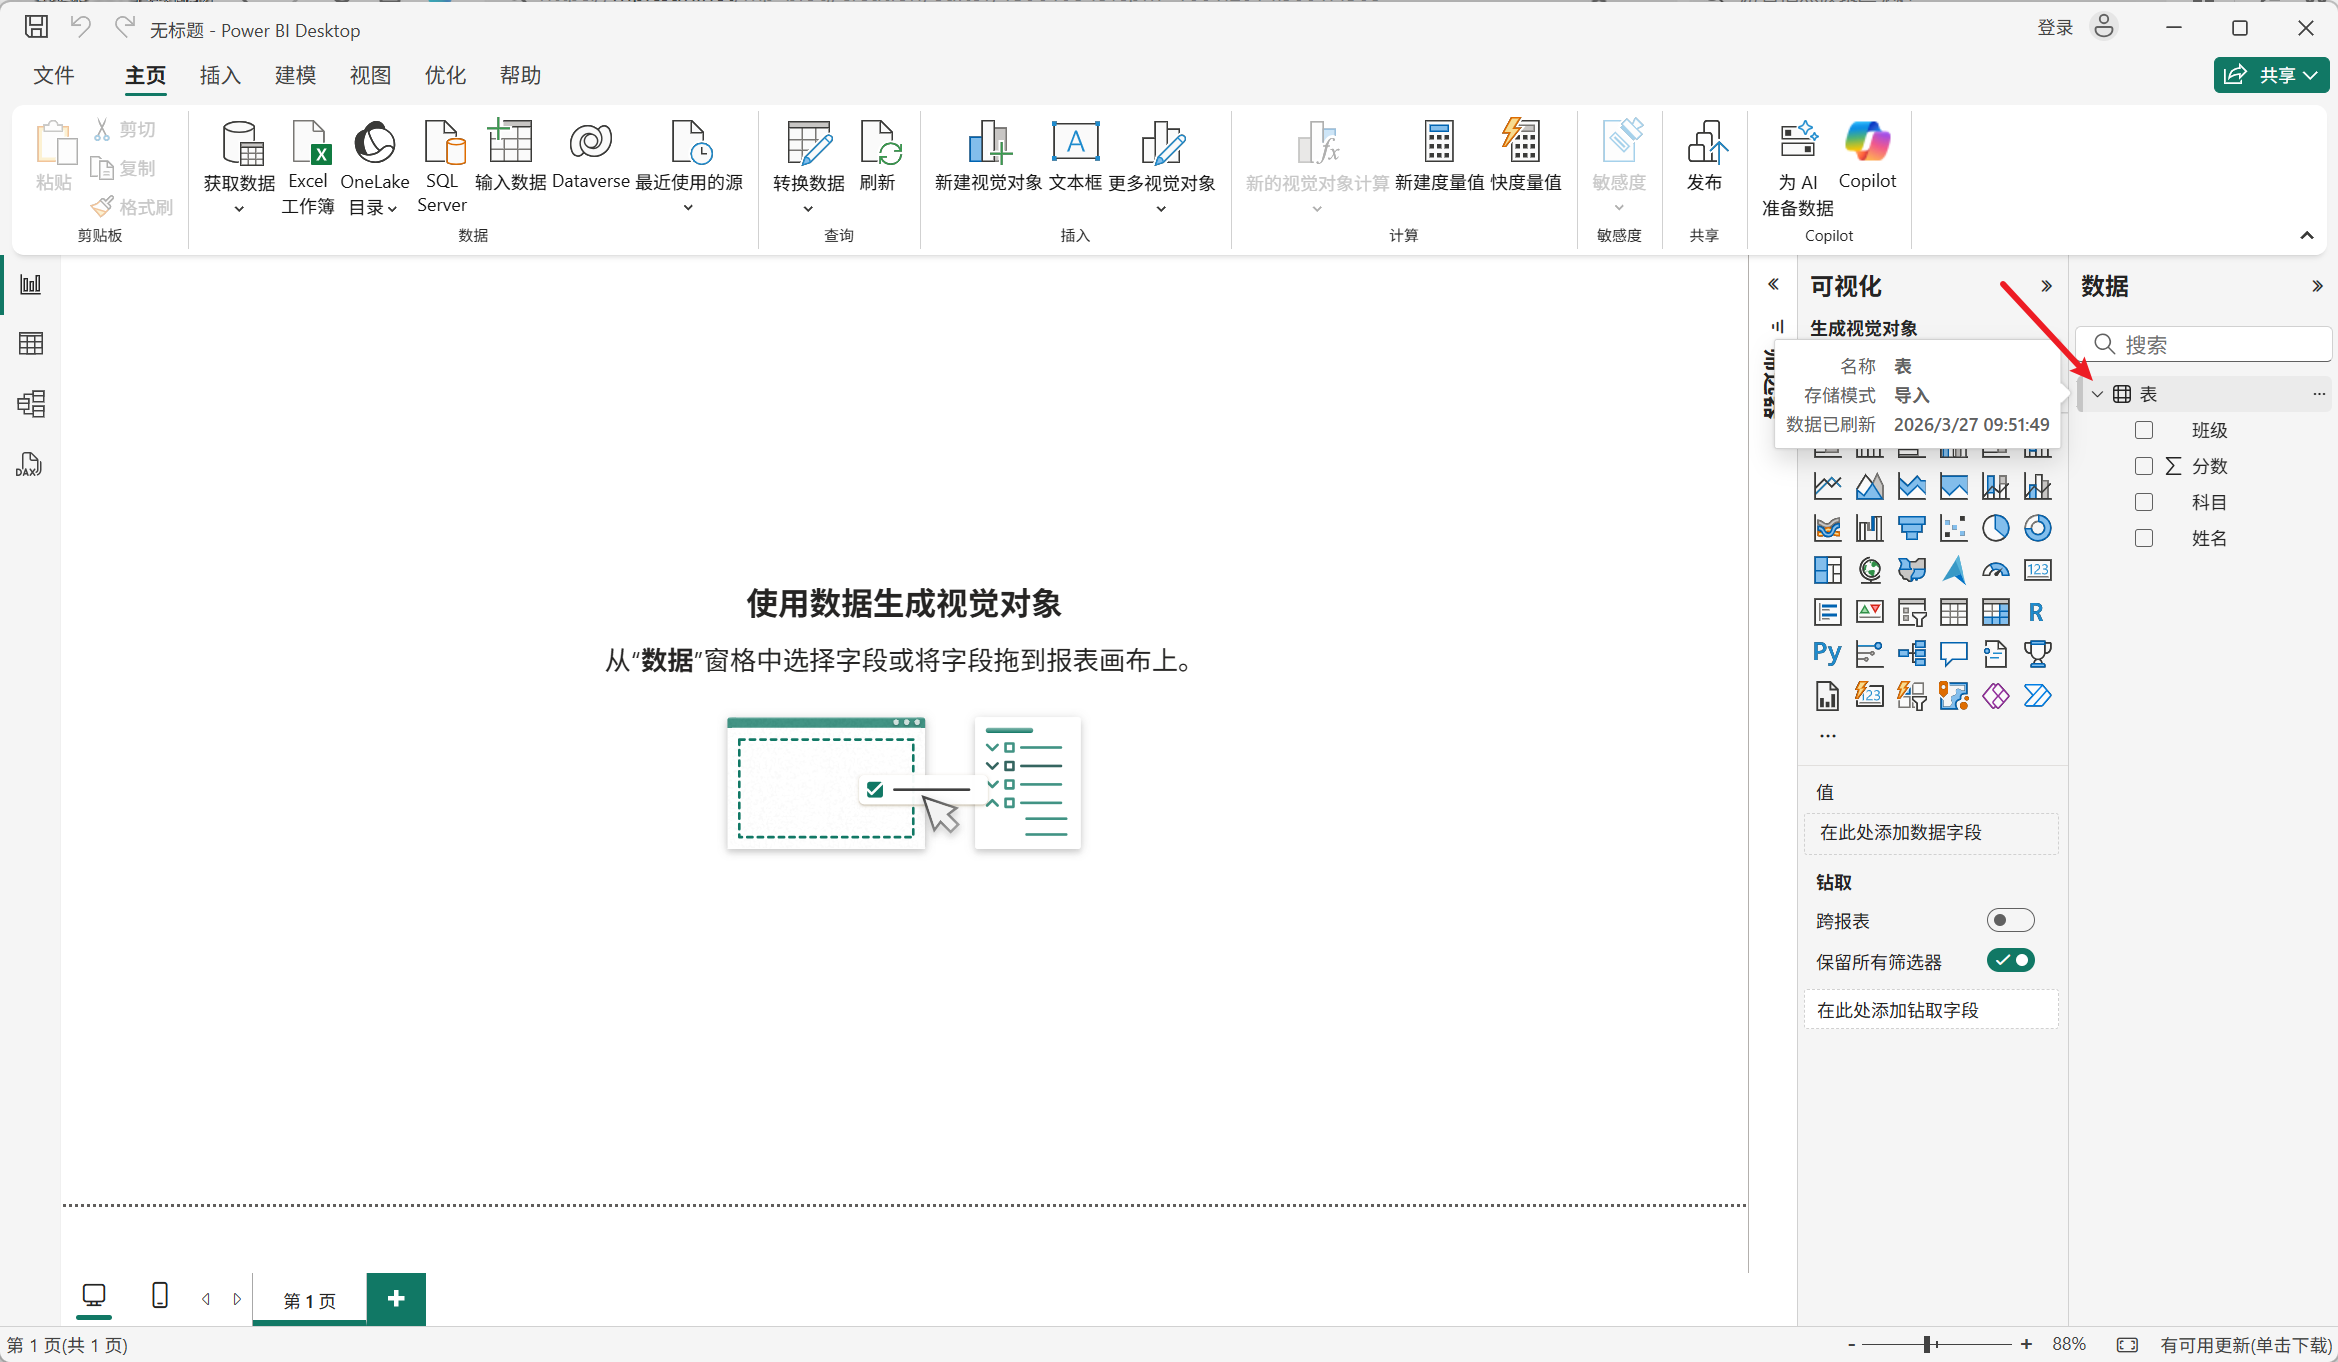Viewport: 2338px width, 1362px height.
Task: Check the 分数 field checkbox
Action: click(x=2144, y=466)
